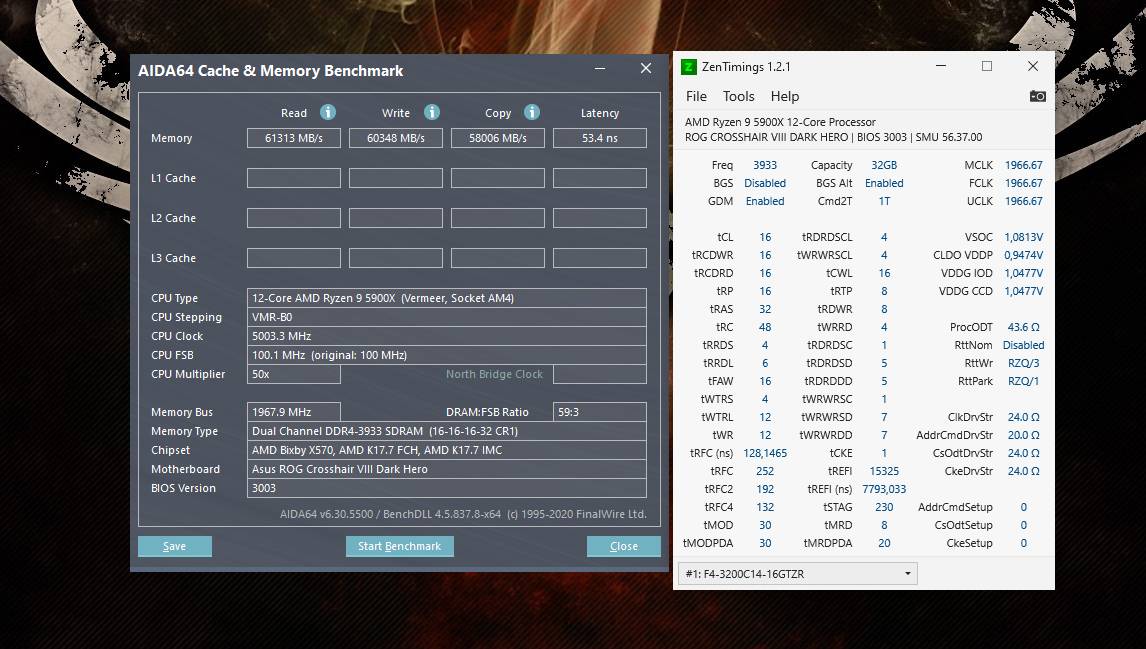Click tREFI (ns) value 7793,033
This screenshot has width=1146, height=649.
884,489
